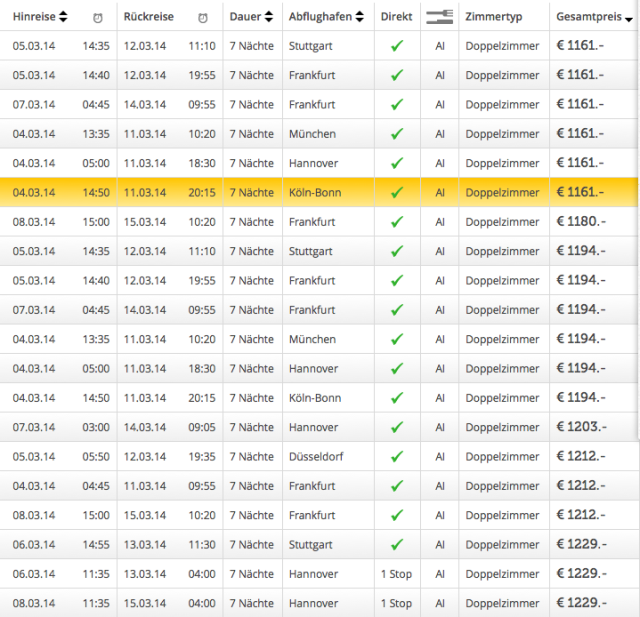
Task: Click green checkmark in the € 1180 row
Action: coord(397,222)
